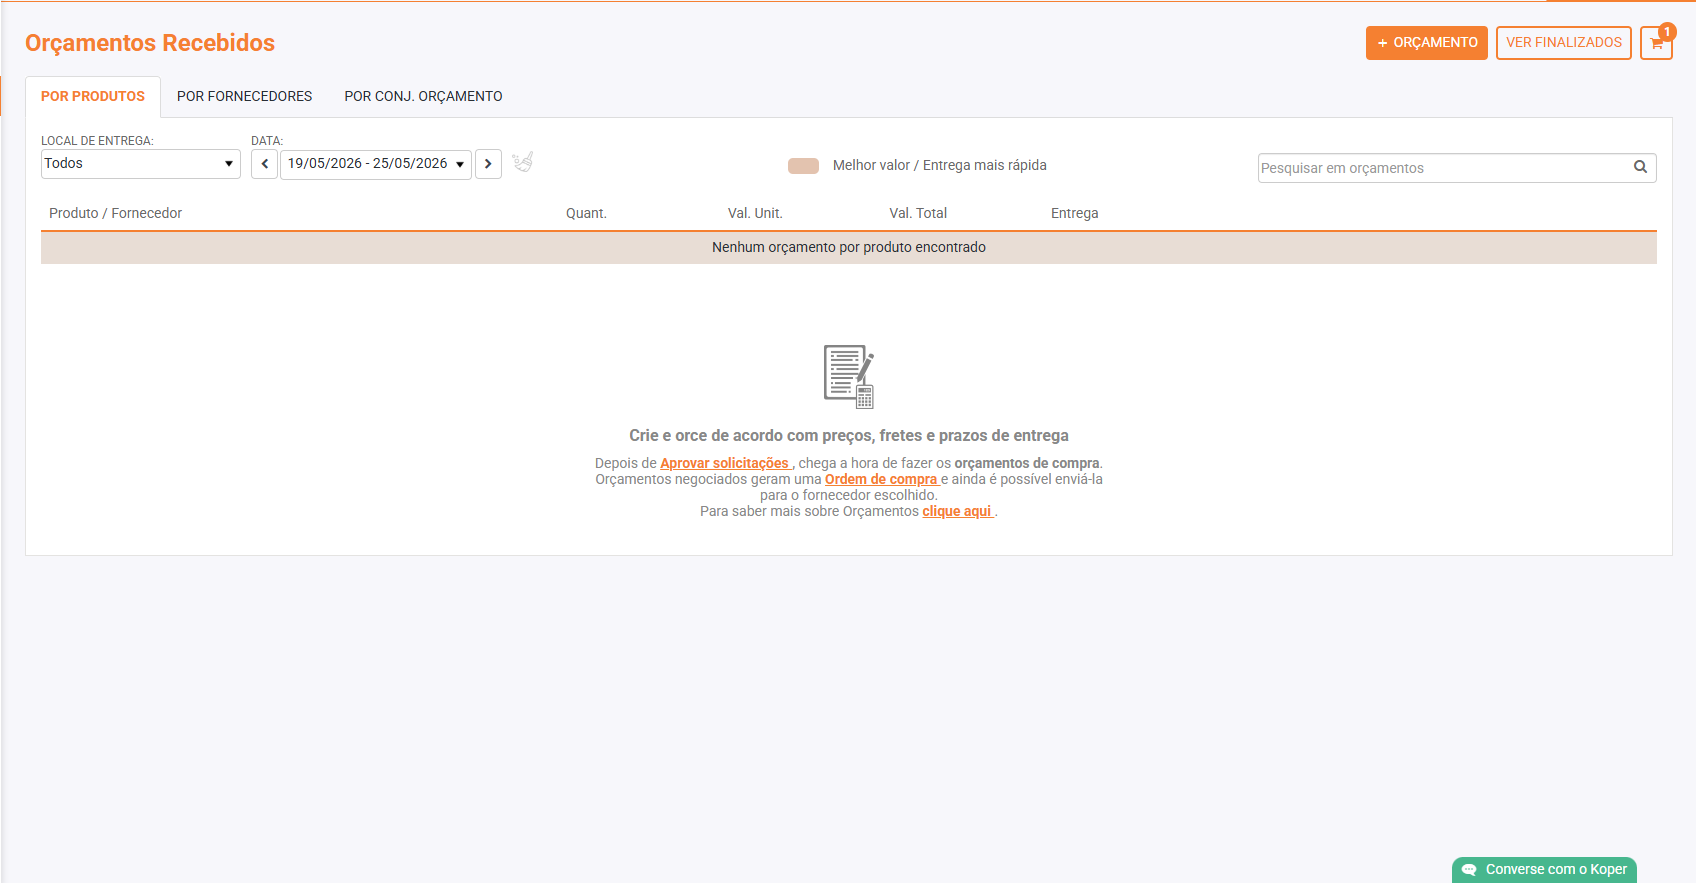Click the Produto / Fornecedor column header
The width and height of the screenshot is (1696, 883).
click(115, 213)
